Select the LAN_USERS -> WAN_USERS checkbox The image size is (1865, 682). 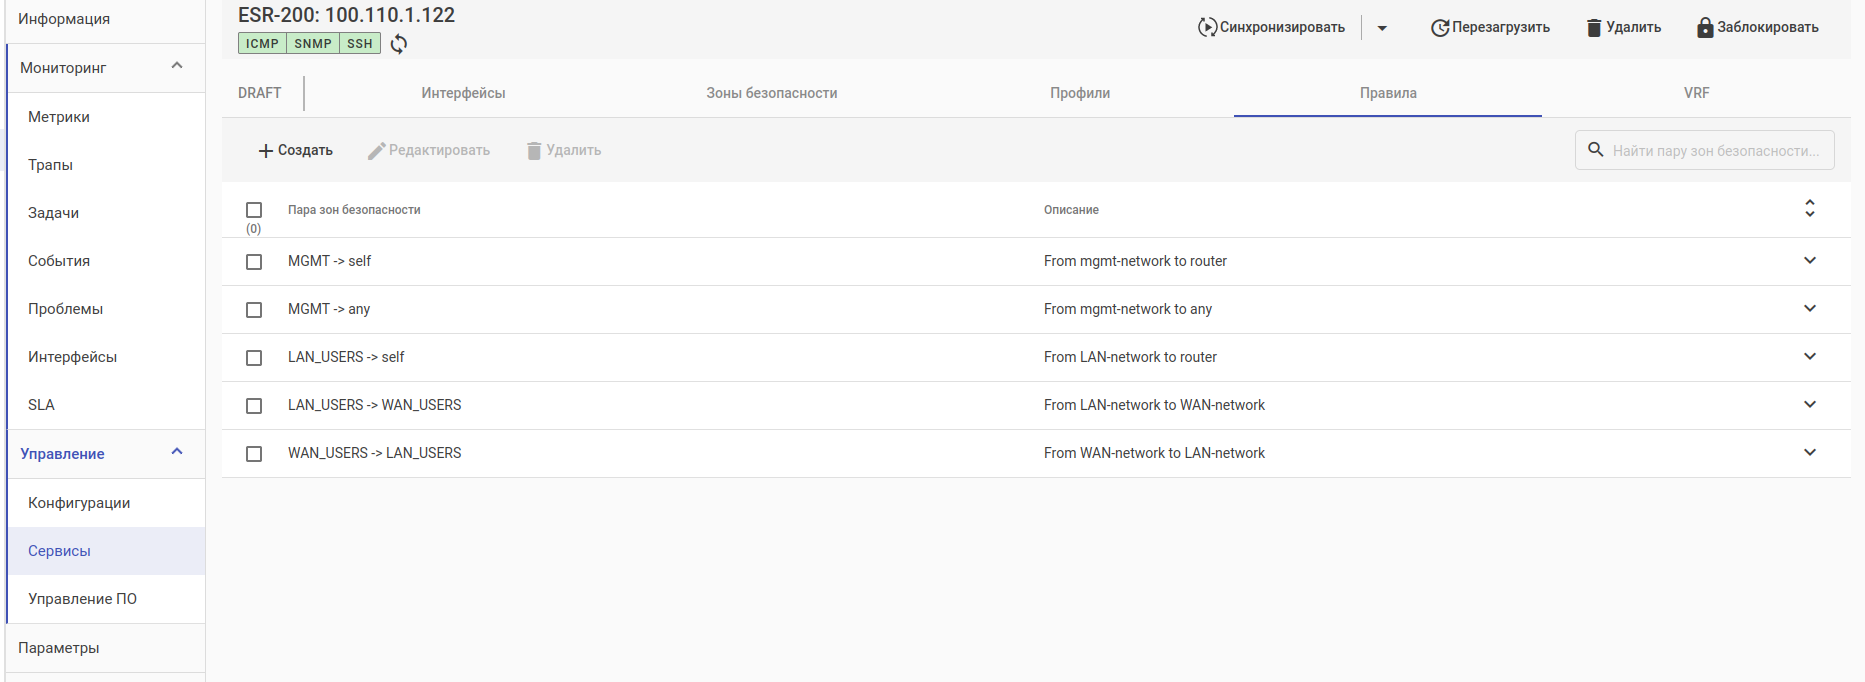pos(254,406)
